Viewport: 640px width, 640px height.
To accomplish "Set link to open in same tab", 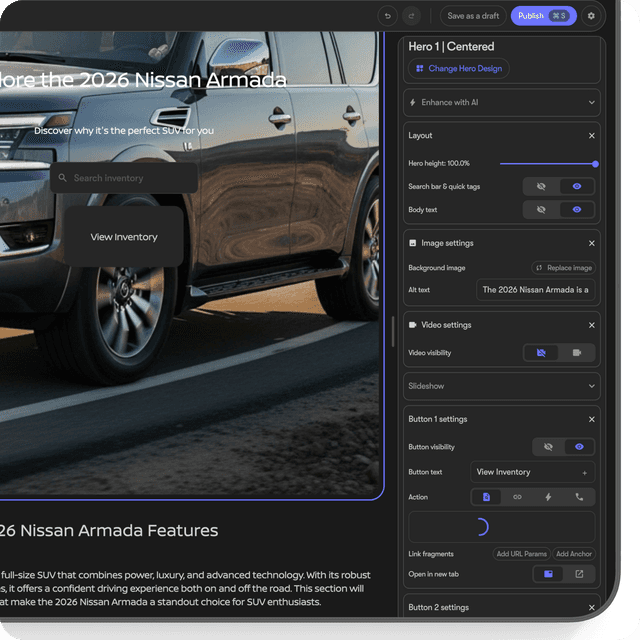I will pos(548,574).
